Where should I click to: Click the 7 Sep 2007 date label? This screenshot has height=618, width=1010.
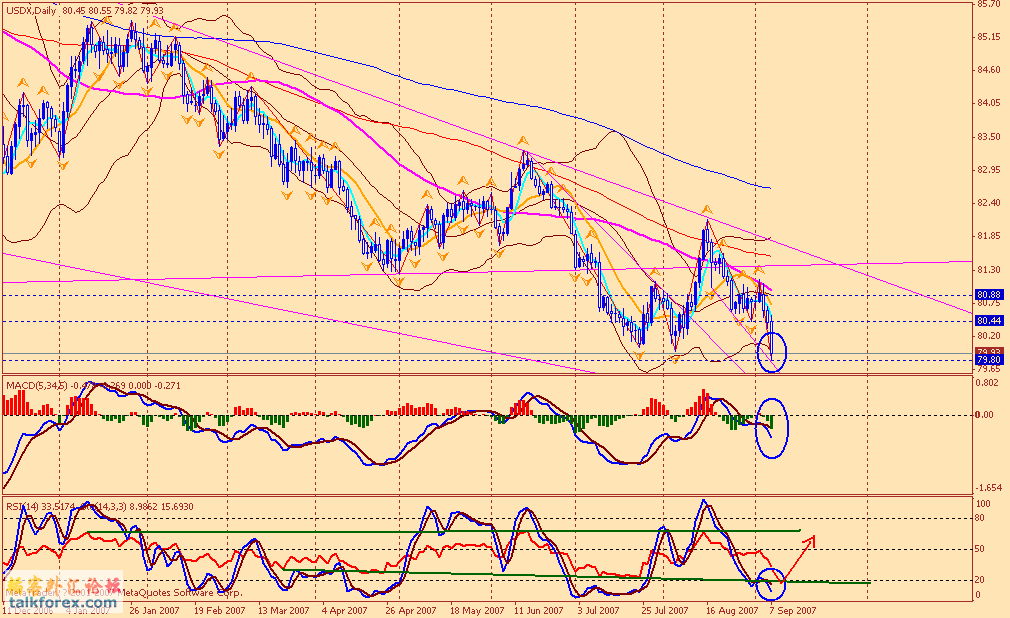(x=793, y=610)
